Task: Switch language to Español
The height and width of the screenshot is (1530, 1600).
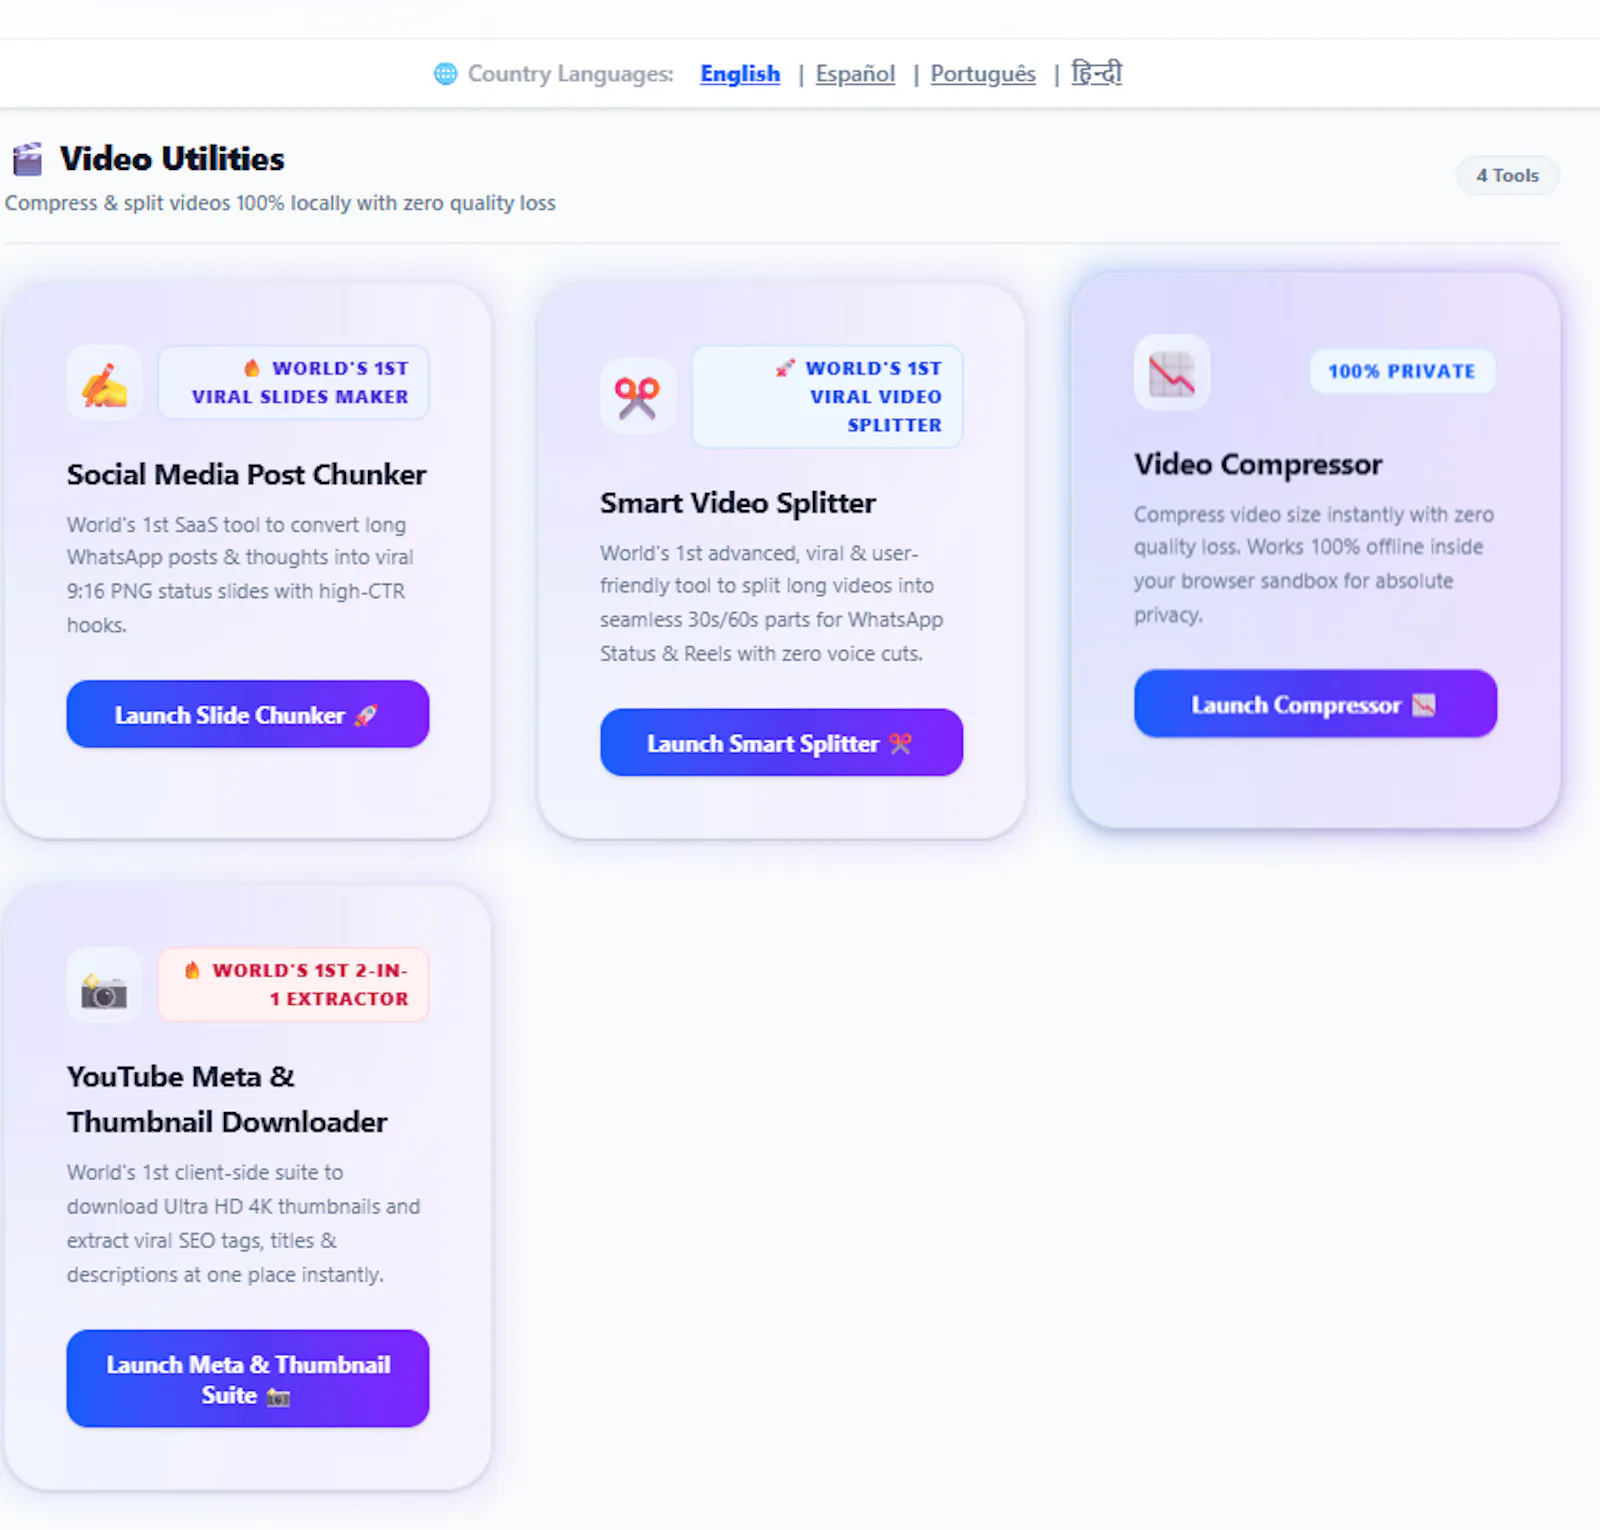Action: pos(855,74)
